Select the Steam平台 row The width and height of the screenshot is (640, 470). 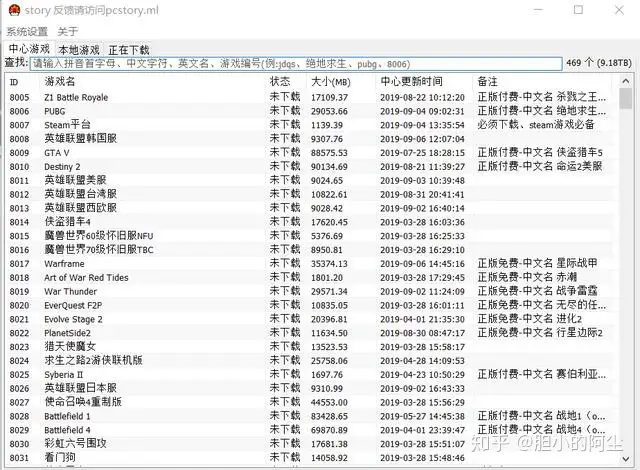click(x=309, y=125)
